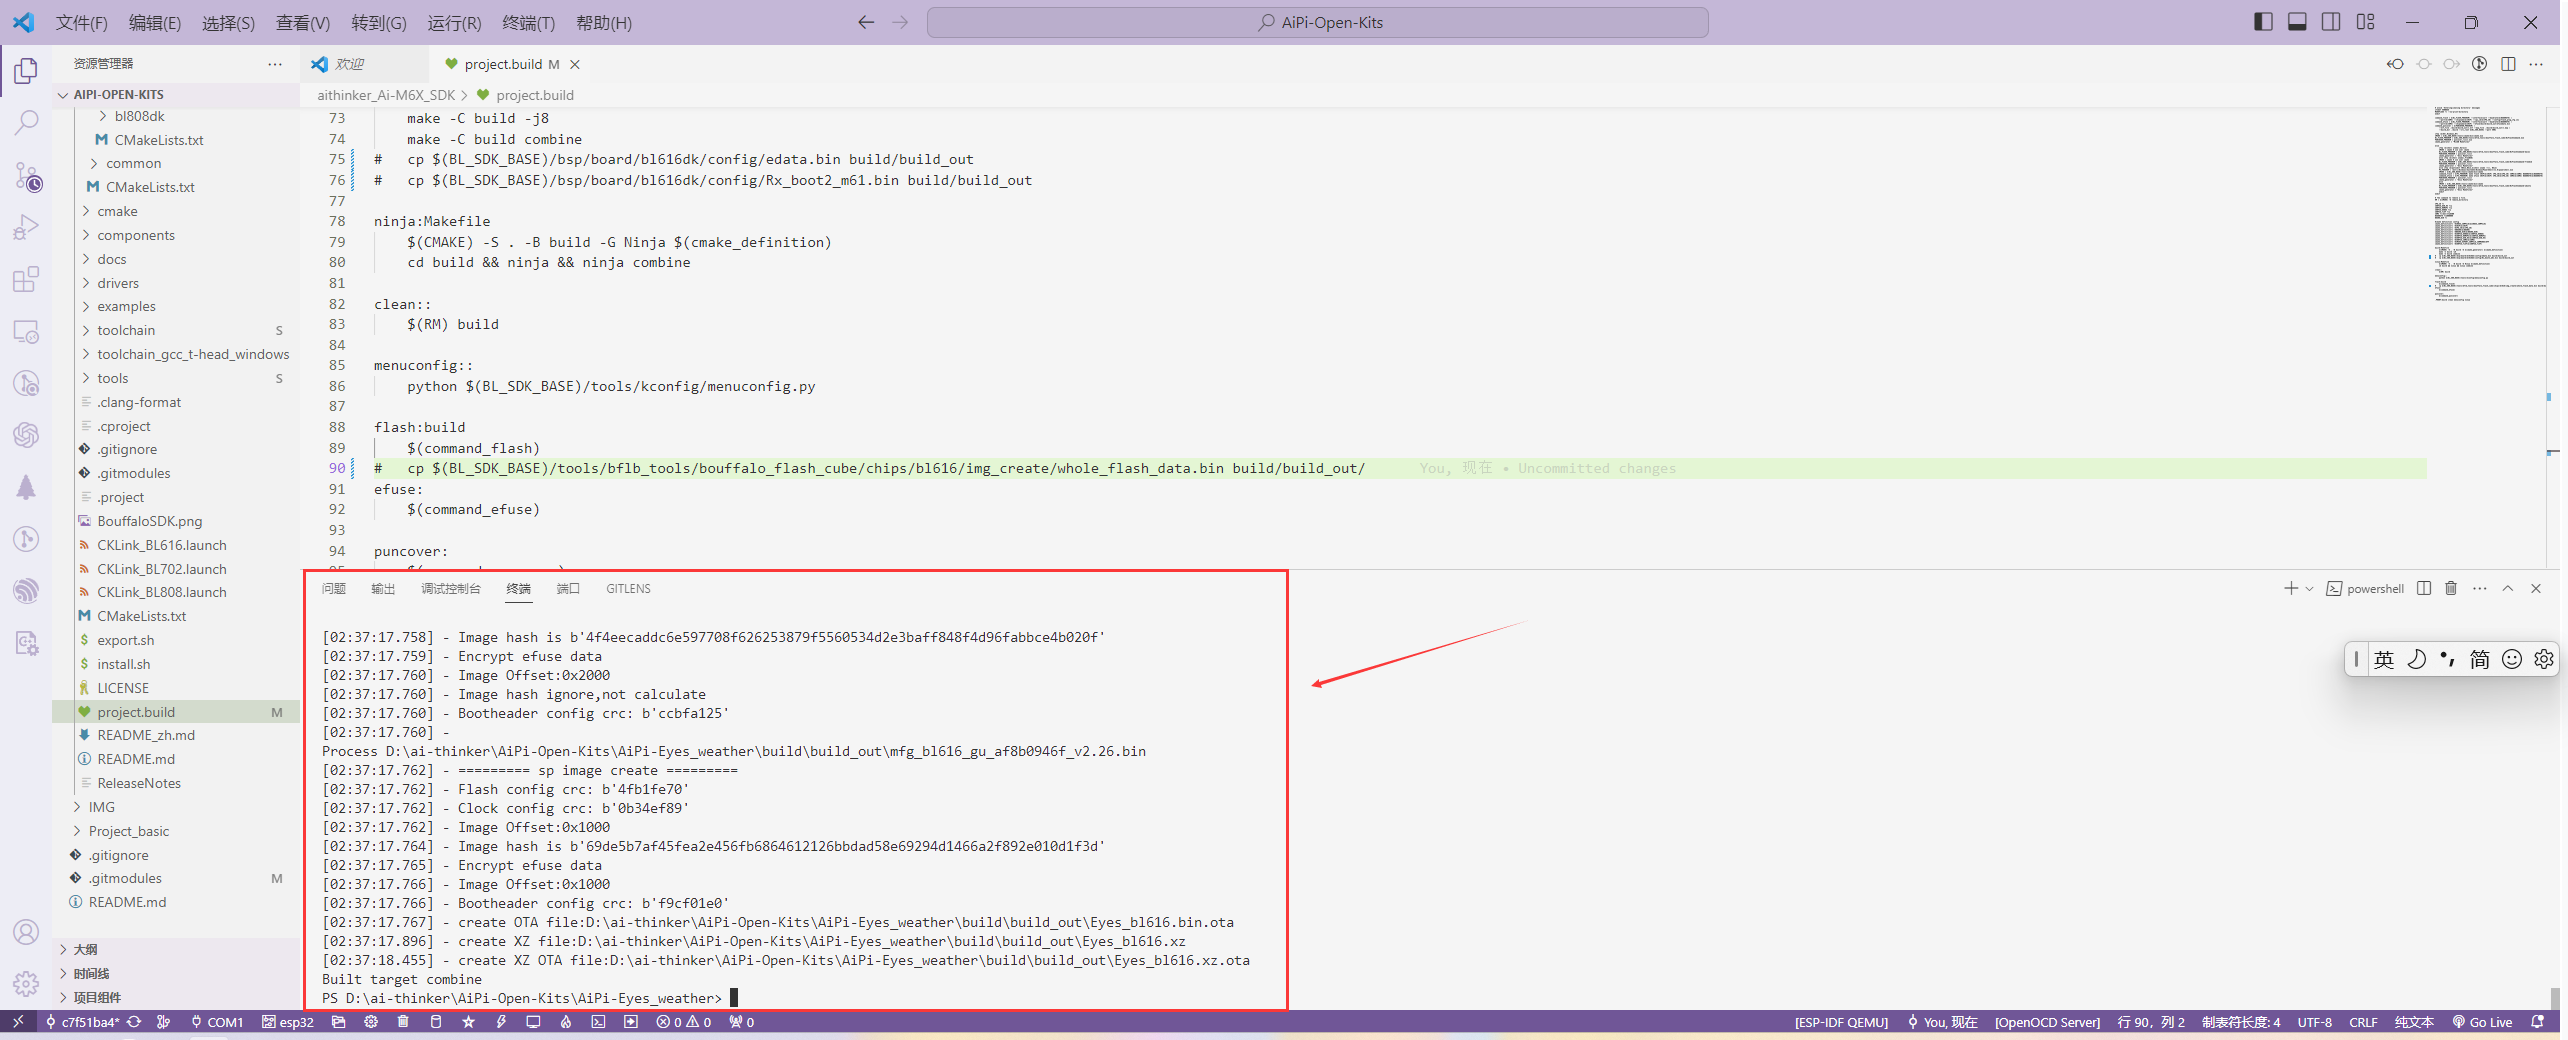Toggle IME half-moon width button
The width and height of the screenshot is (2568, 1040).
click(2416, 659)
